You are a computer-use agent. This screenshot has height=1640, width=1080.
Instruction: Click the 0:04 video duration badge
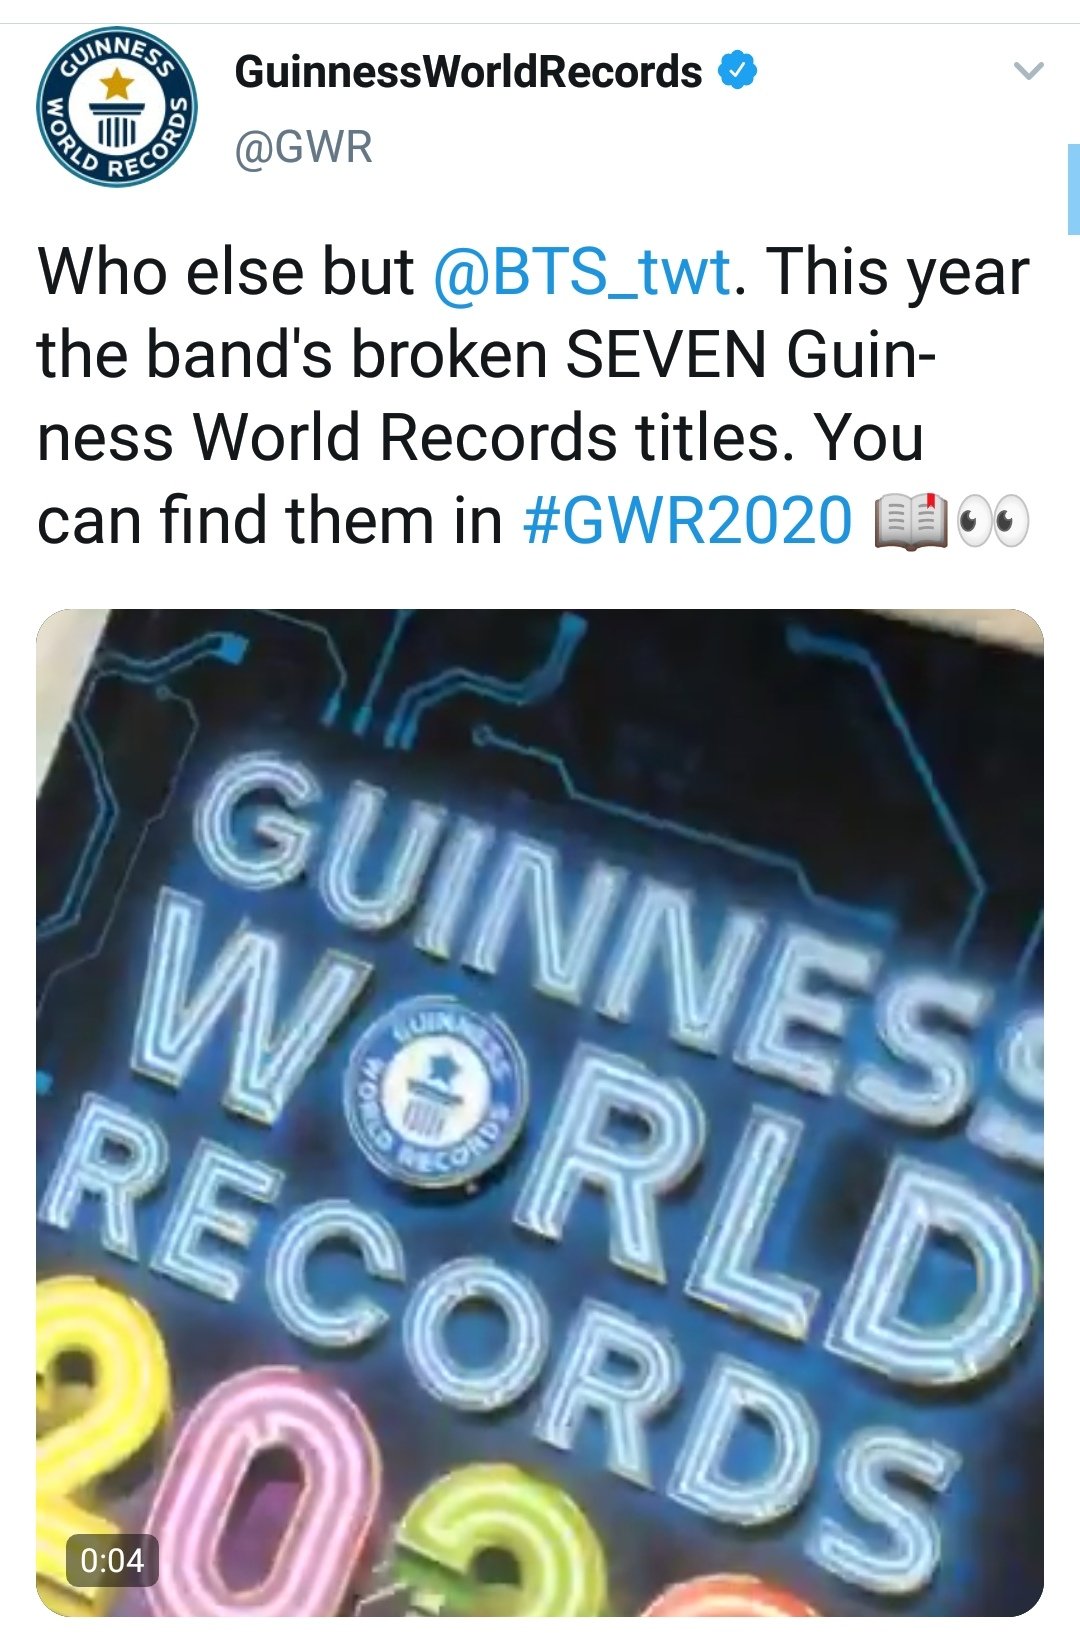coord(112,1561)
